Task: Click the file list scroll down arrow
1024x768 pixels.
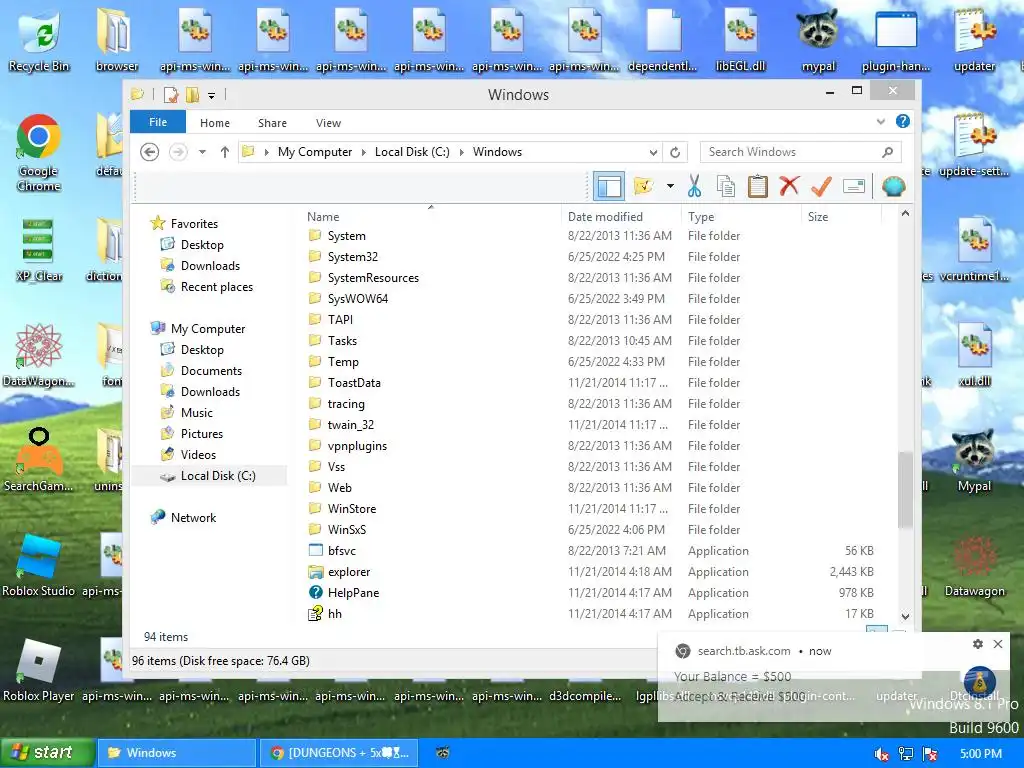Action: click(905, 616)
